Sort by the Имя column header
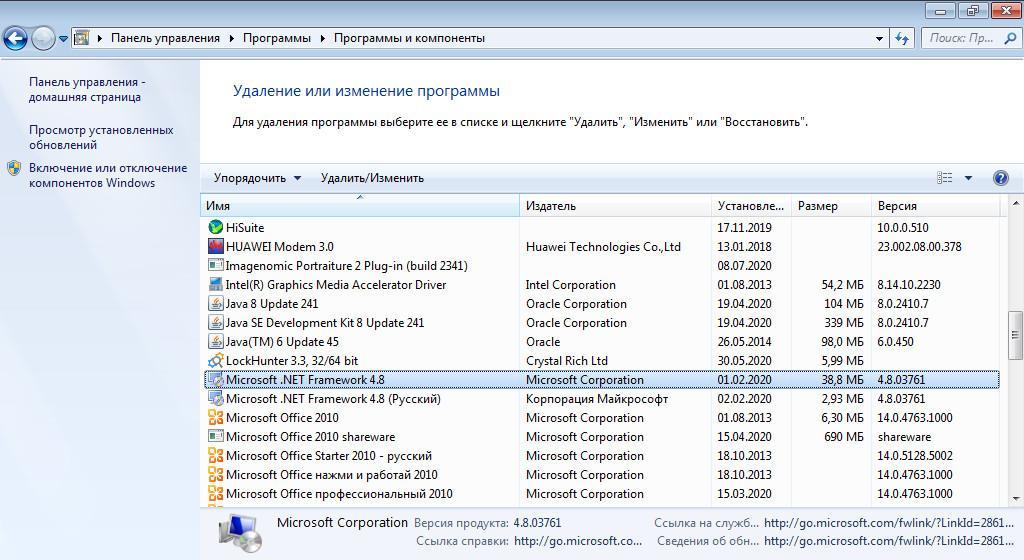This screenshot has height=560, width=1024. 360,206
